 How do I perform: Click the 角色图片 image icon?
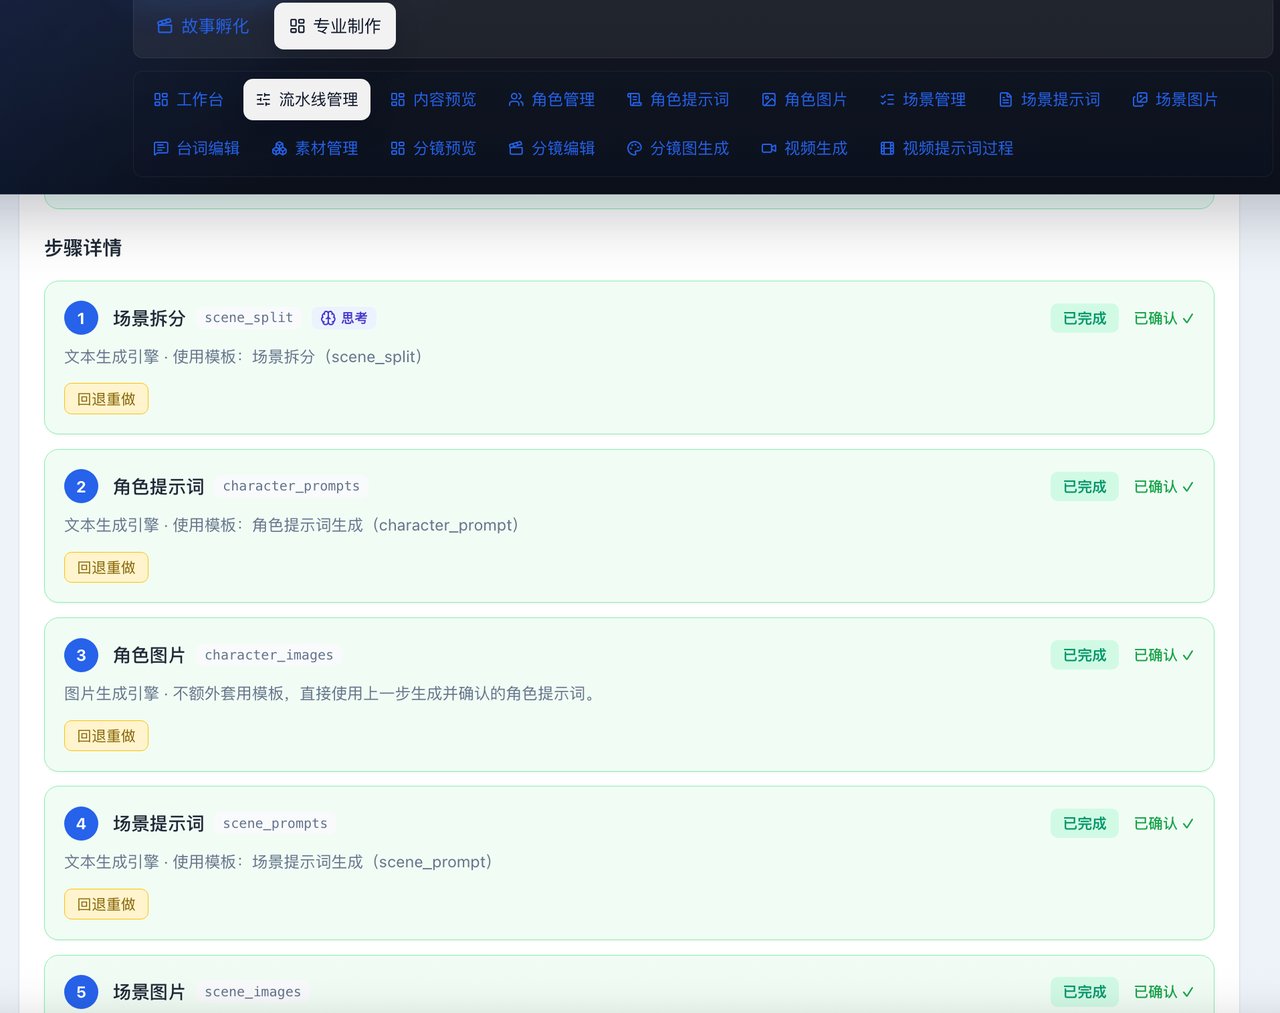click(769, 100)
